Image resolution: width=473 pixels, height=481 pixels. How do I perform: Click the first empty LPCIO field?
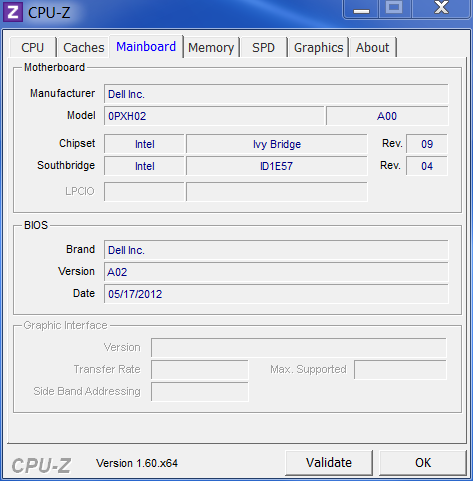tap(144, 192)
